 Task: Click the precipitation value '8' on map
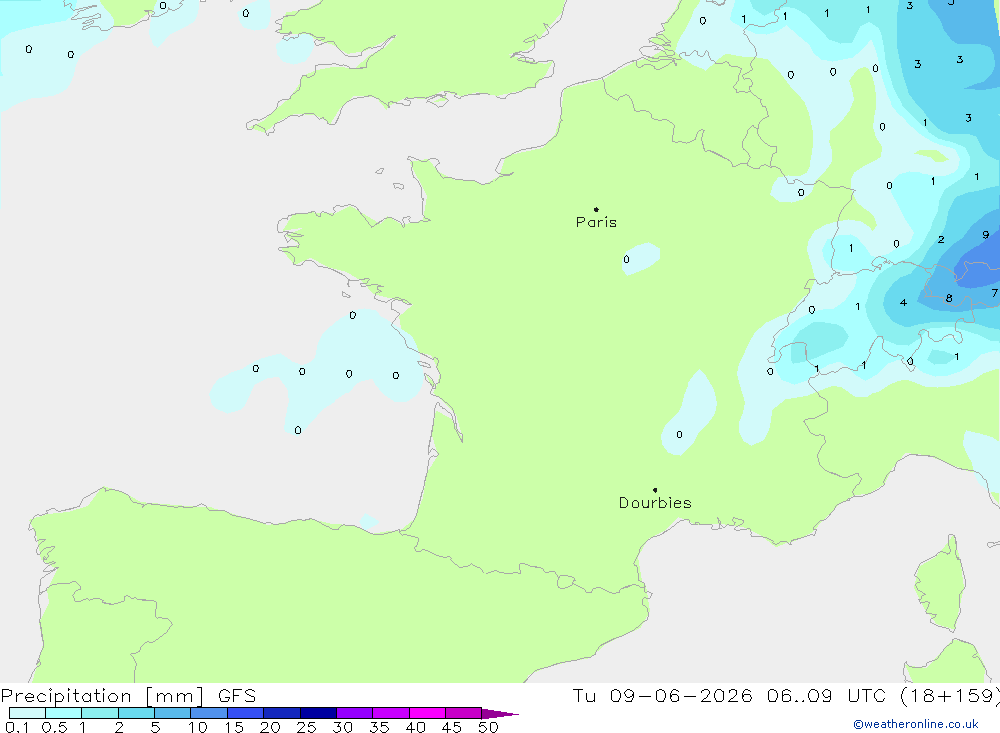tap(949, 298)
